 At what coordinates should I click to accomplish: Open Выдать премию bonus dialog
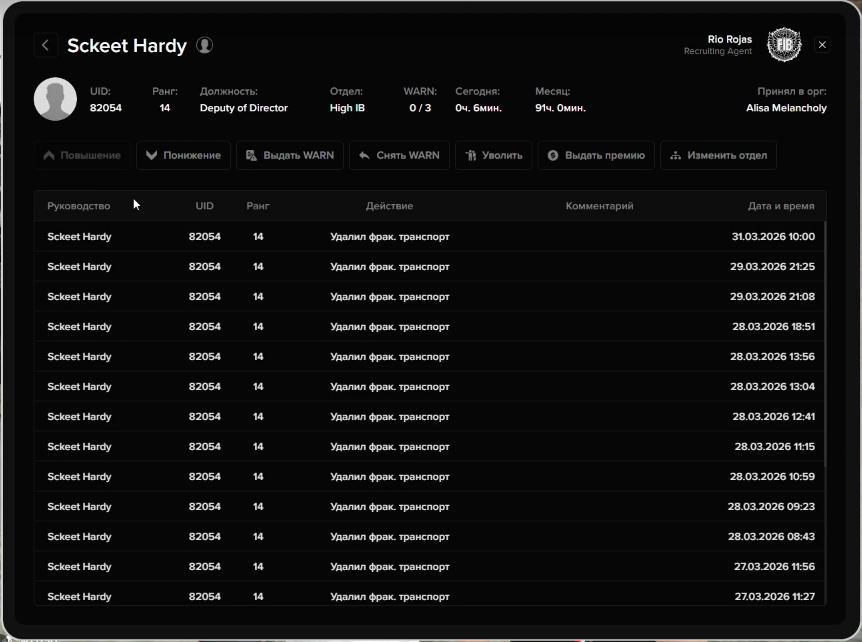[596, 155]
